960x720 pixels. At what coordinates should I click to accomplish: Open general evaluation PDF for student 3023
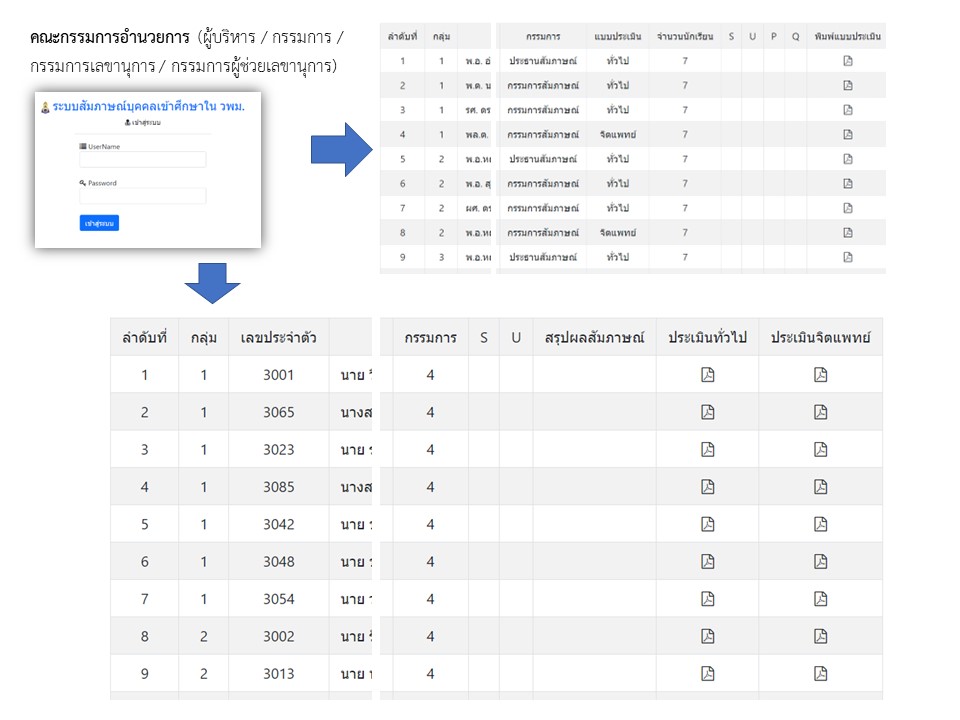pyautogui.click(x=707, y=449)
